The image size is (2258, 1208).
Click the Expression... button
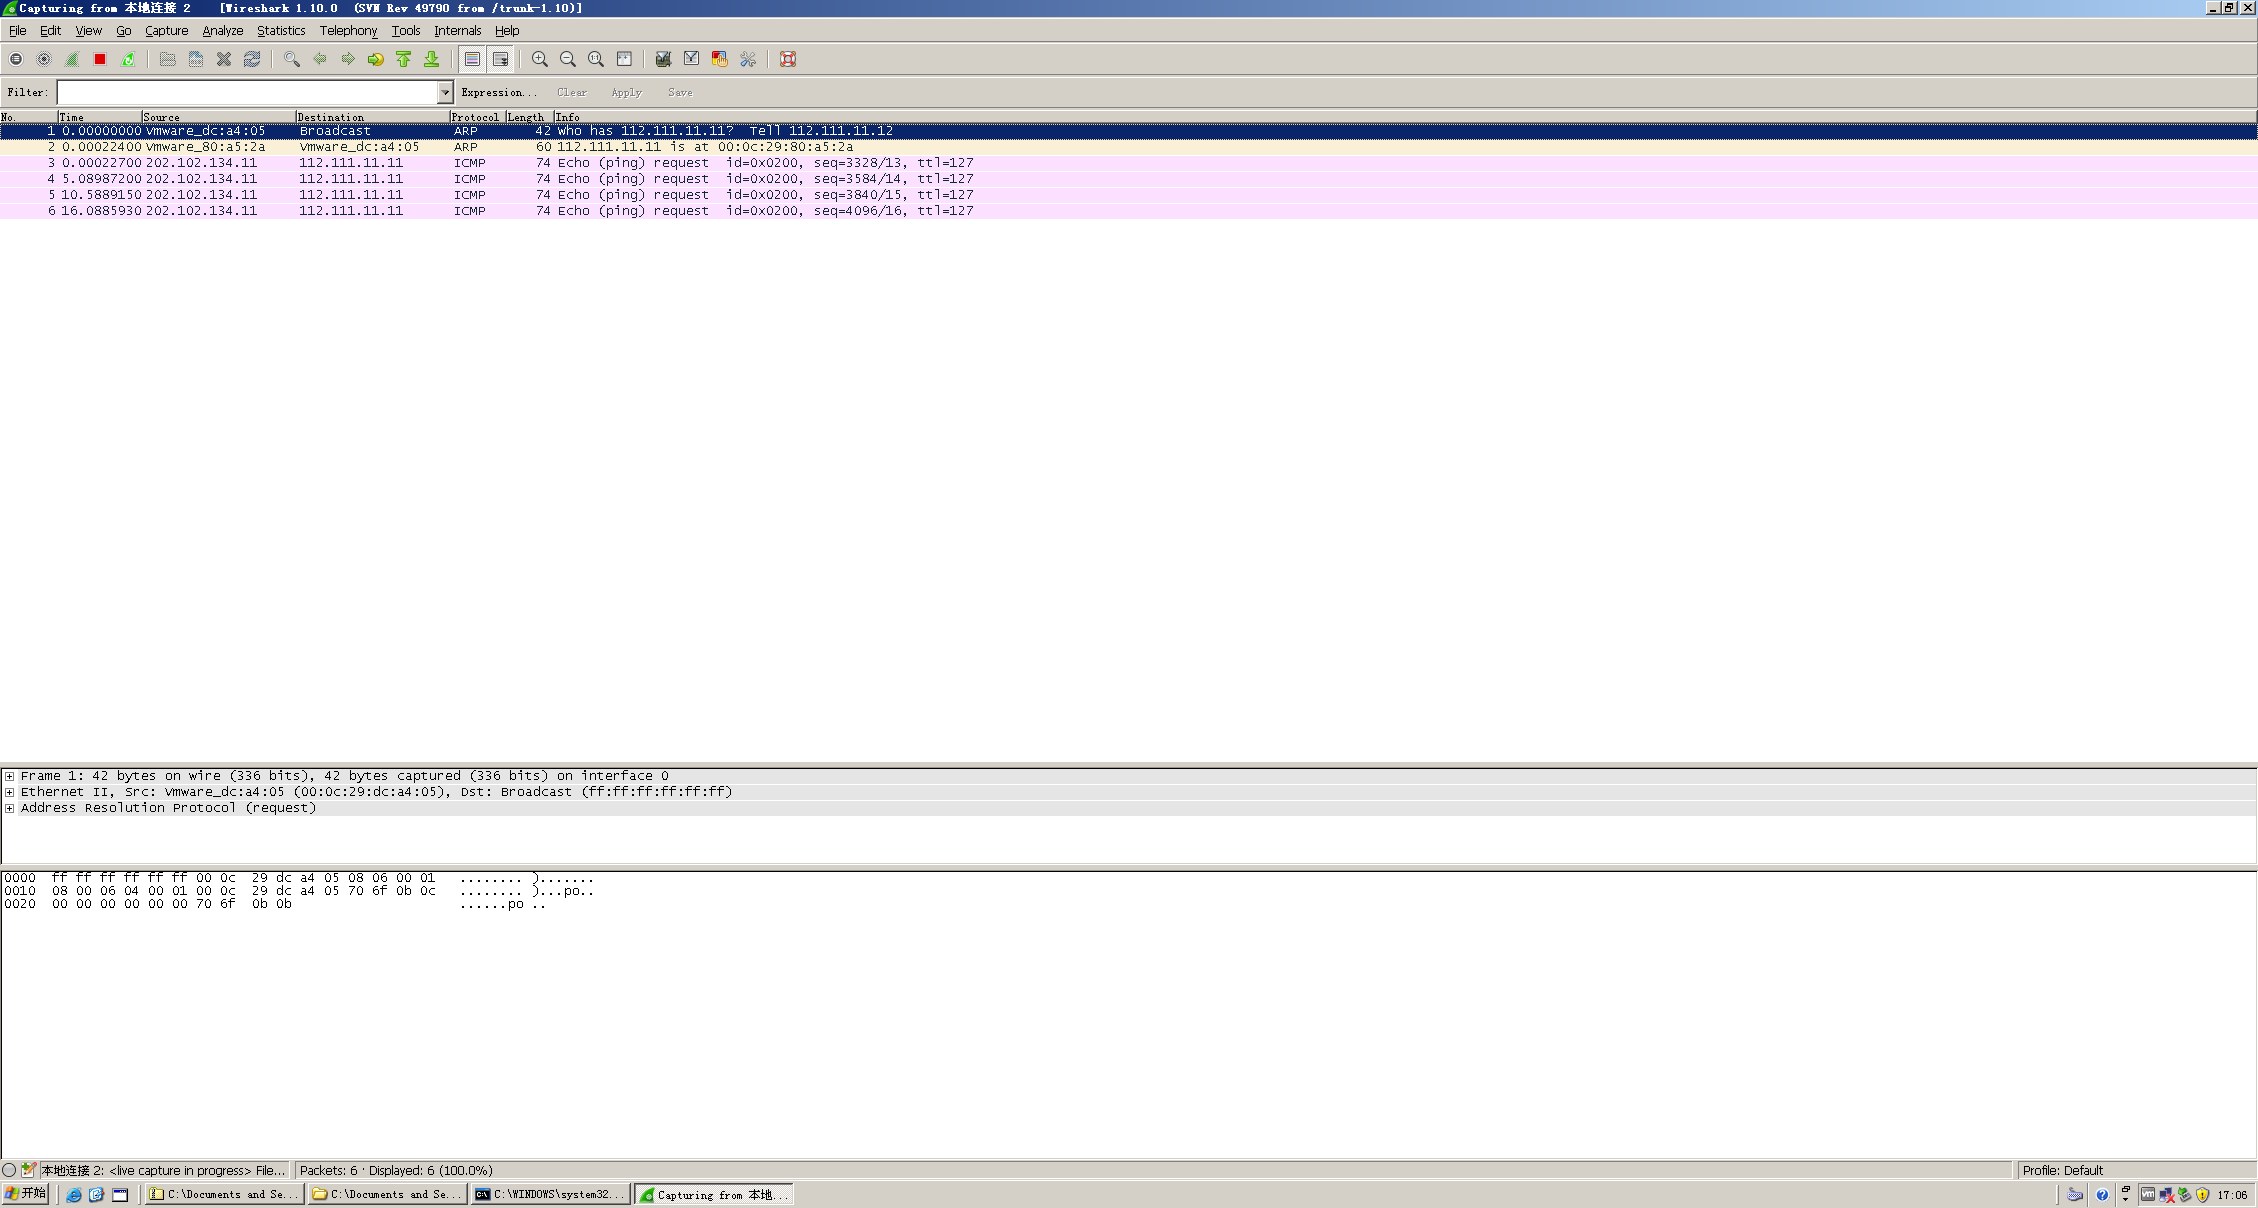(x=498, y=92)
